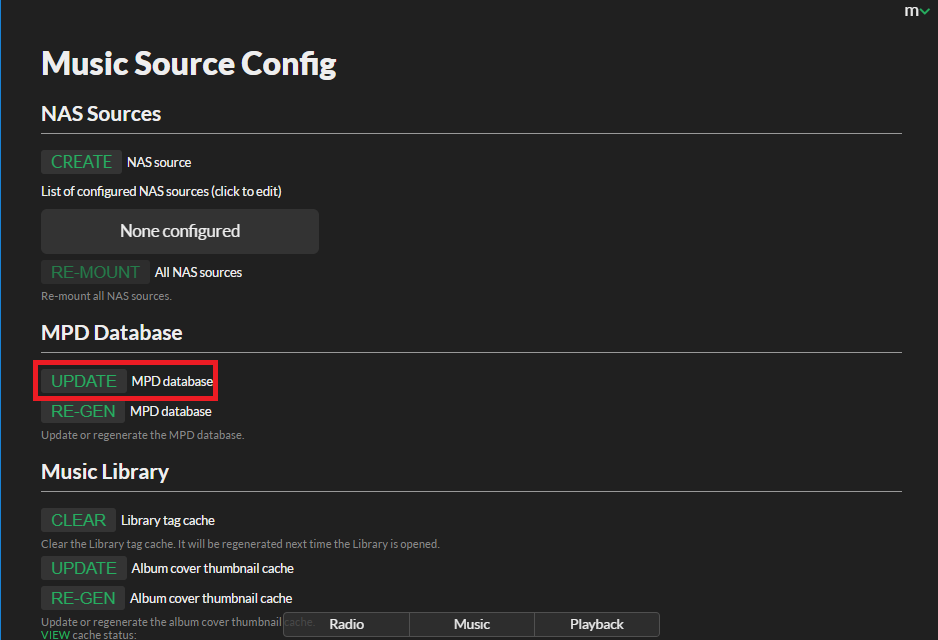Open the 'None configured' NAS sources entry
Screen dimensions: 938x640
(x=180, y=231)
